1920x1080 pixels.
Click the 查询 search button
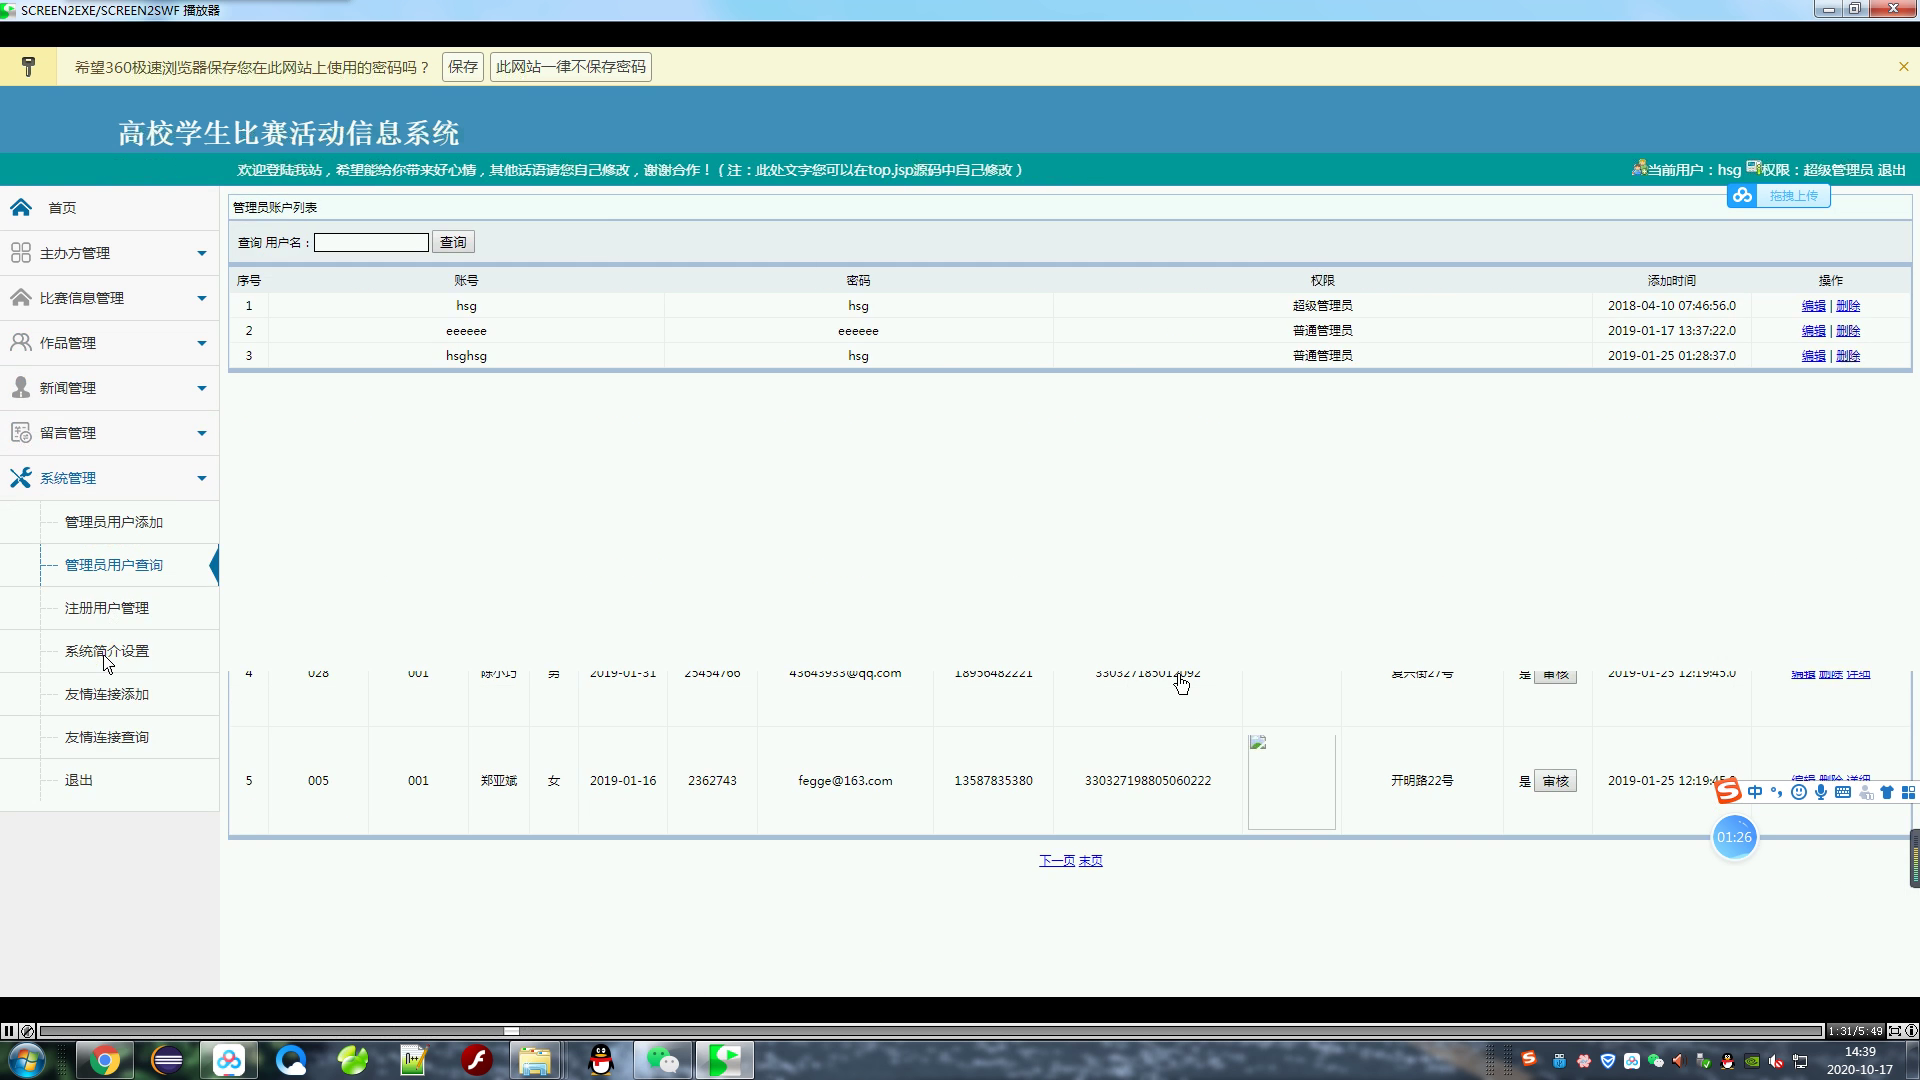tap(453, 243)
